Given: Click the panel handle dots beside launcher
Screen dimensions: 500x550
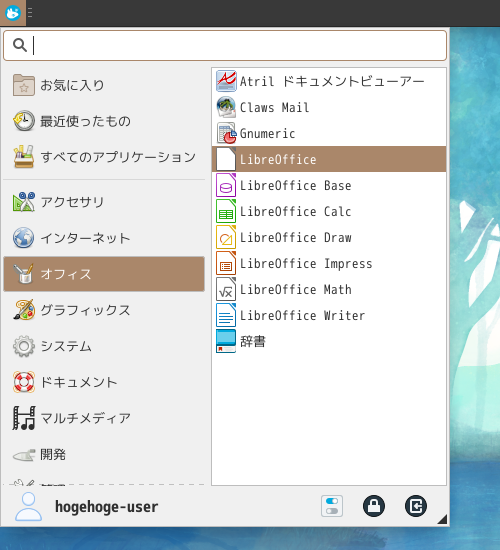Looking at the screenshot, I should [30, 13].
